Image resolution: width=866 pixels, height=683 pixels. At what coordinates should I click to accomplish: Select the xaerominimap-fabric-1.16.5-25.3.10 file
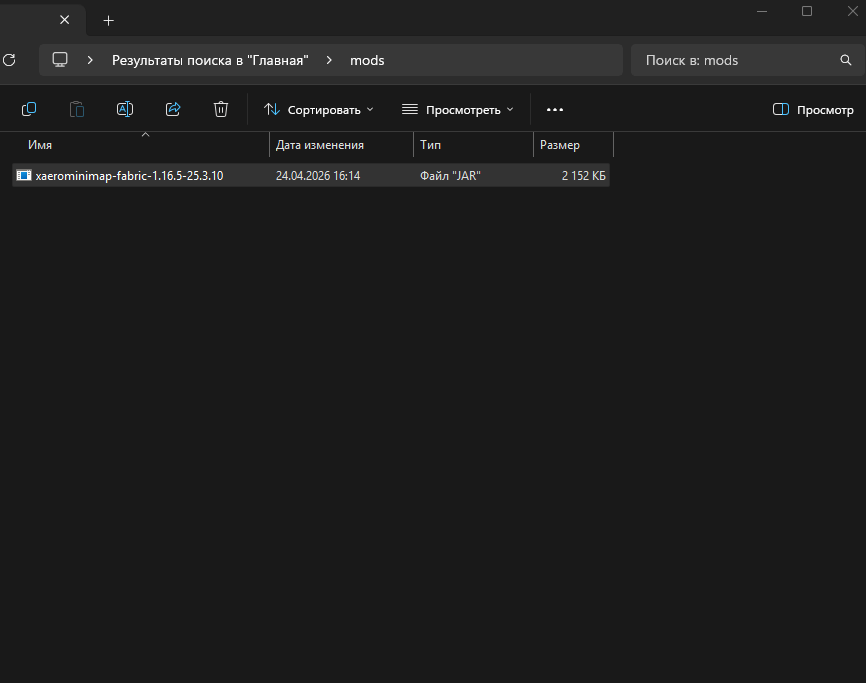pyautogui.click(x=129, y=176)
